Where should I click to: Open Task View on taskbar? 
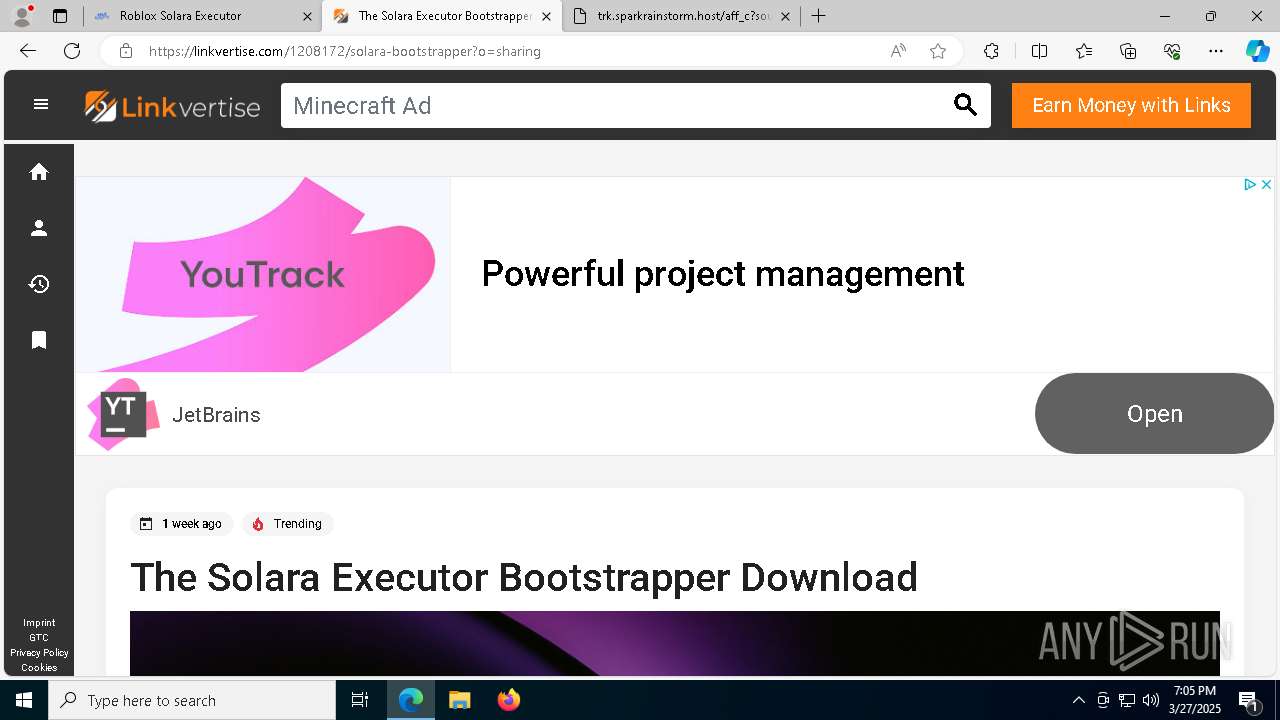point(360,700)
